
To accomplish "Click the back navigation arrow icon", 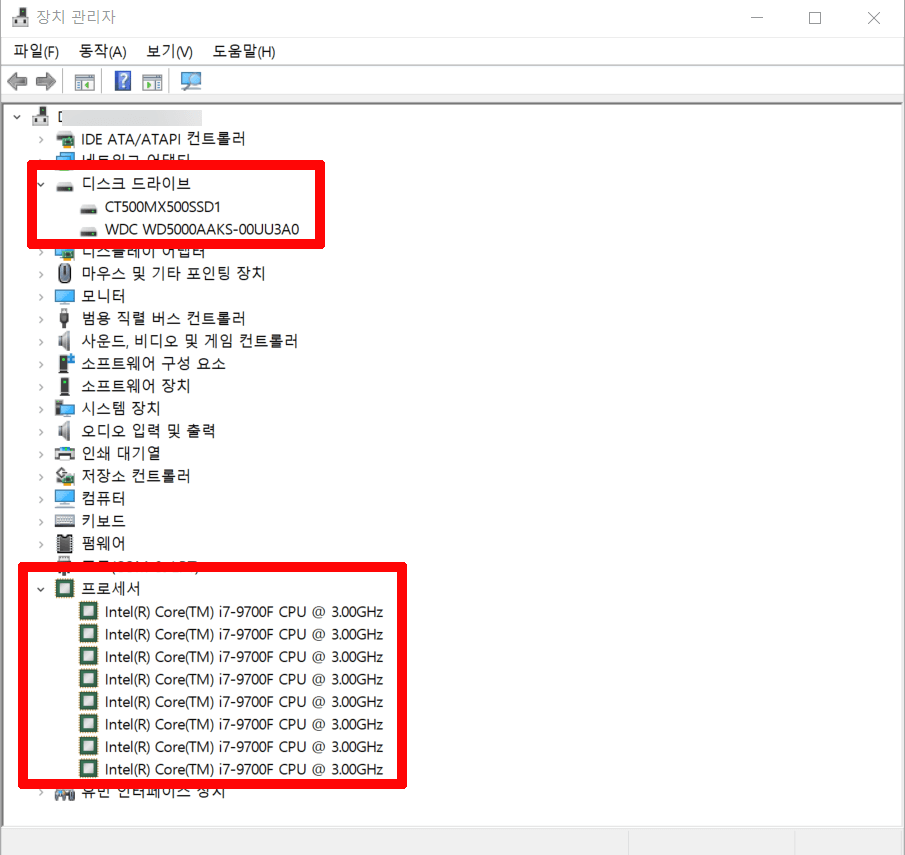I will (x=17, y=81).
